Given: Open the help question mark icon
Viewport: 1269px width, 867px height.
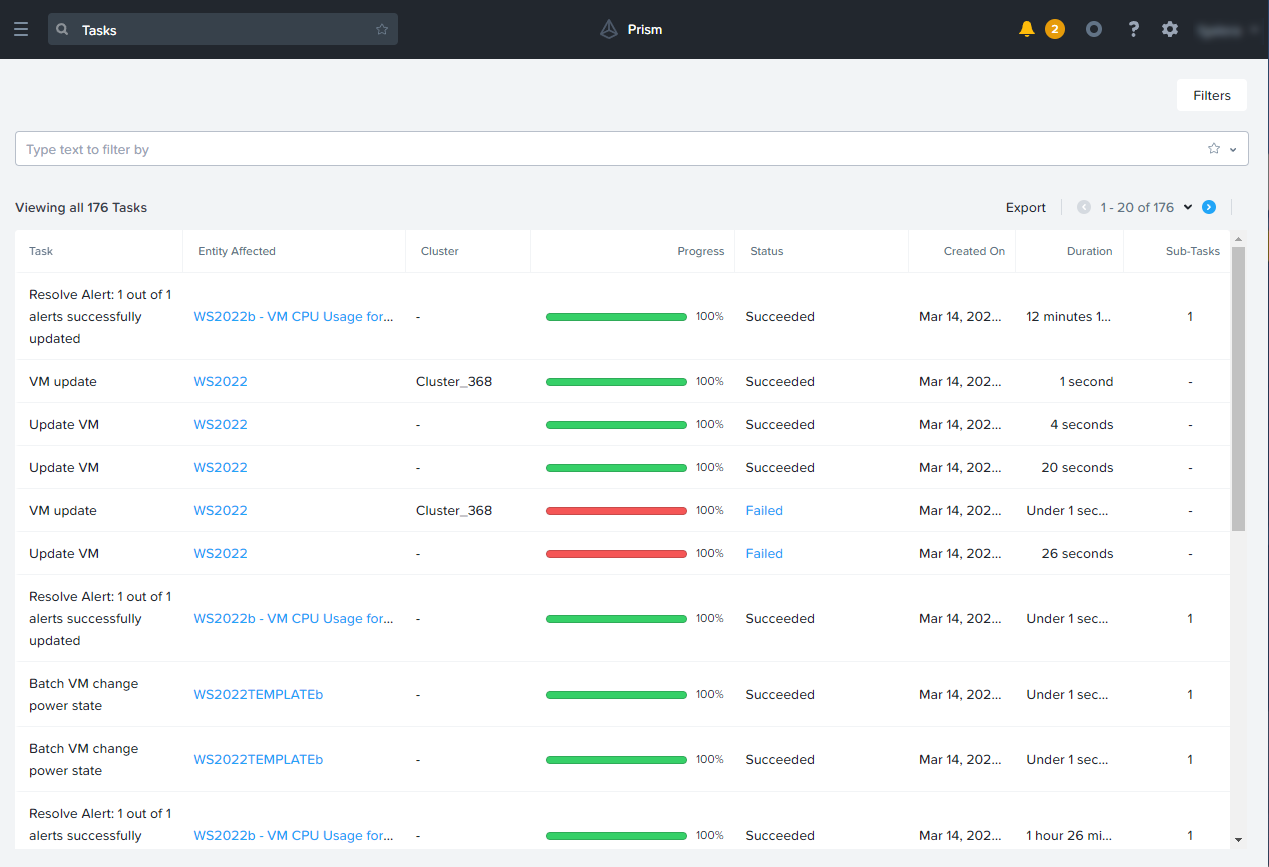Looking at the screenshot, I should click(1133, 30).
